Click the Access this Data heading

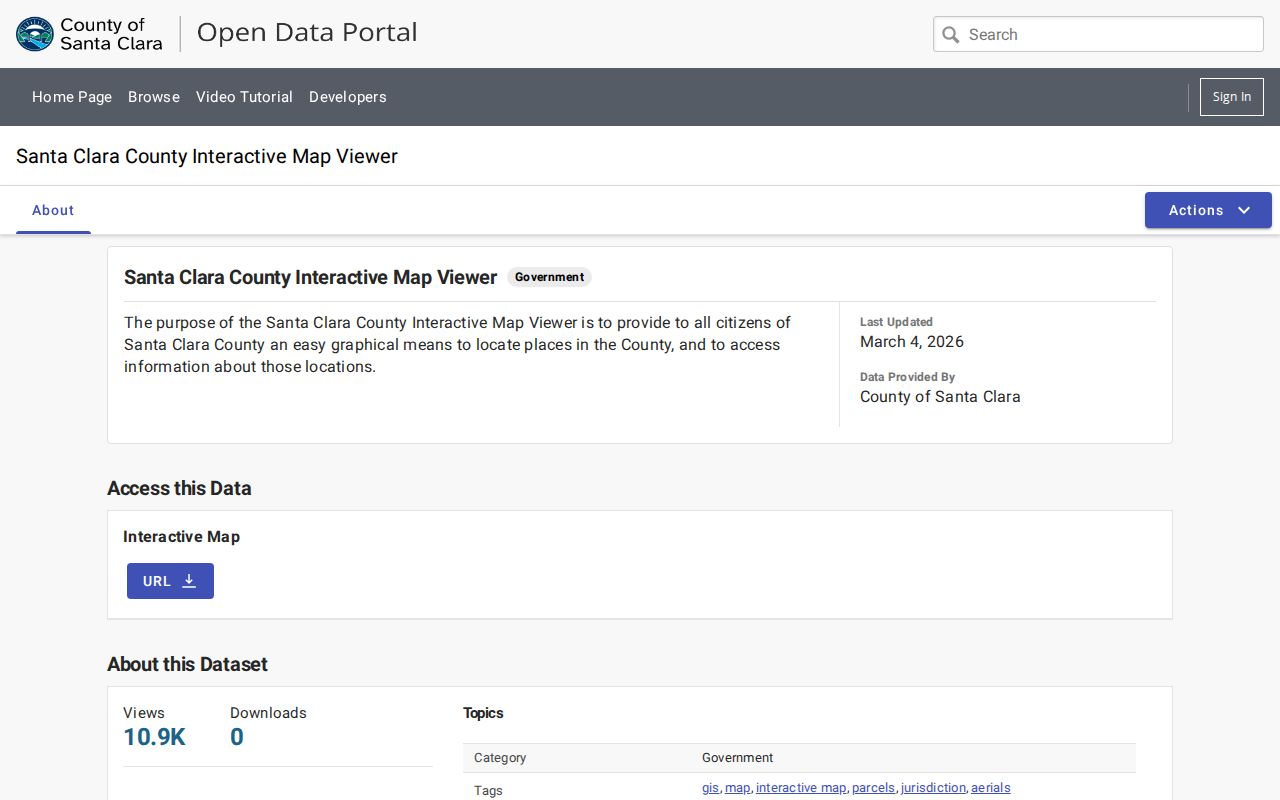[x=179, y=488]
